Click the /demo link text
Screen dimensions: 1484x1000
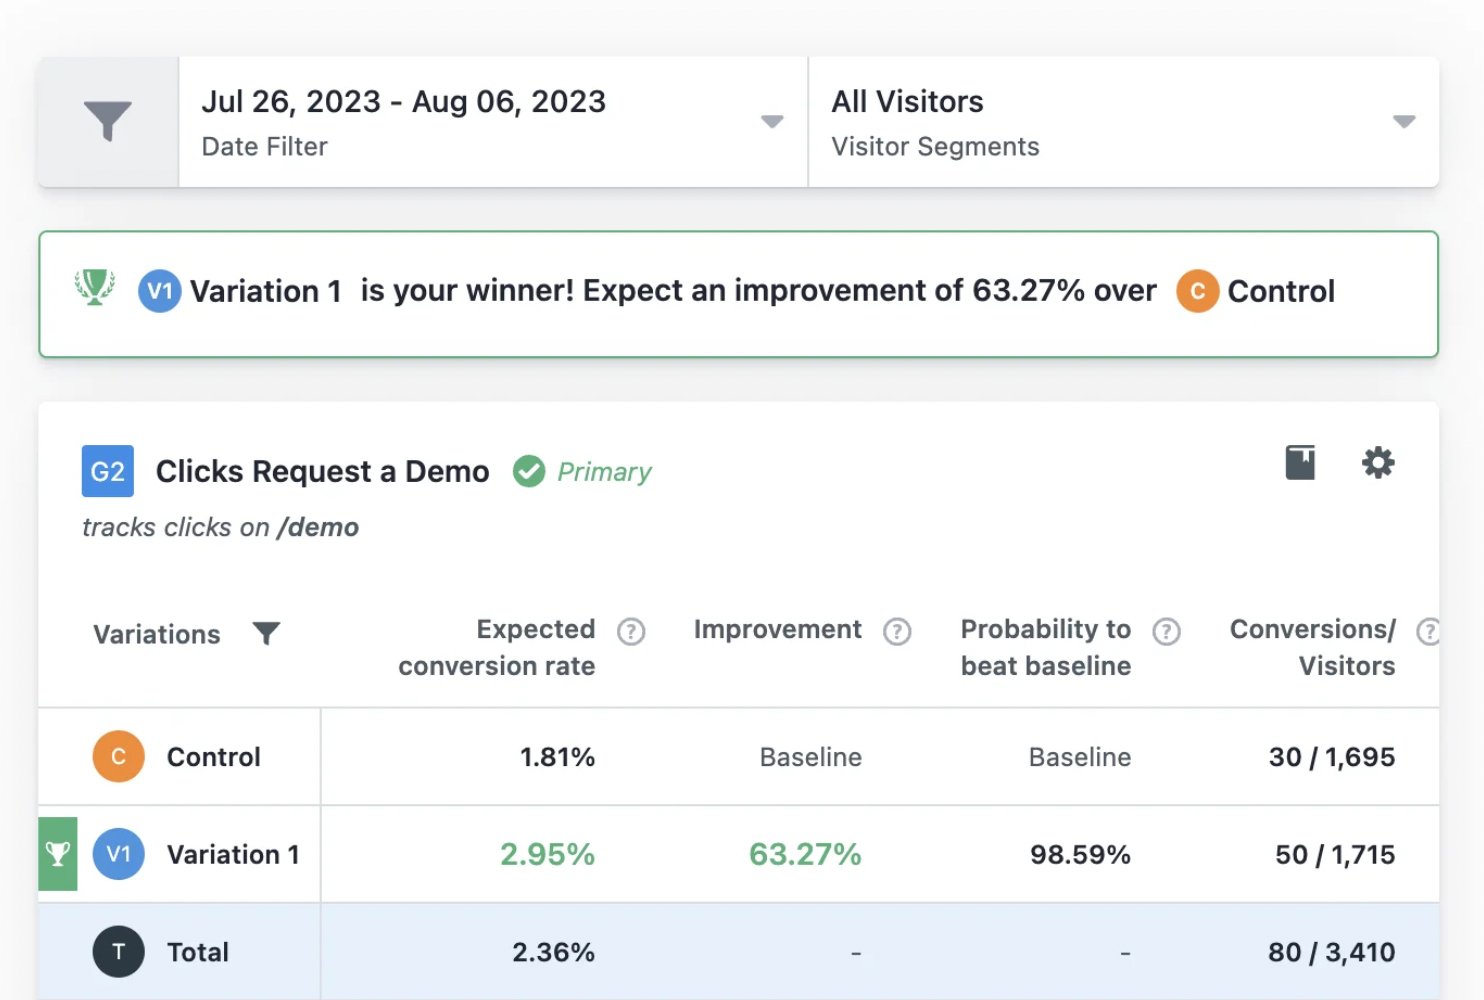[318, 527]
